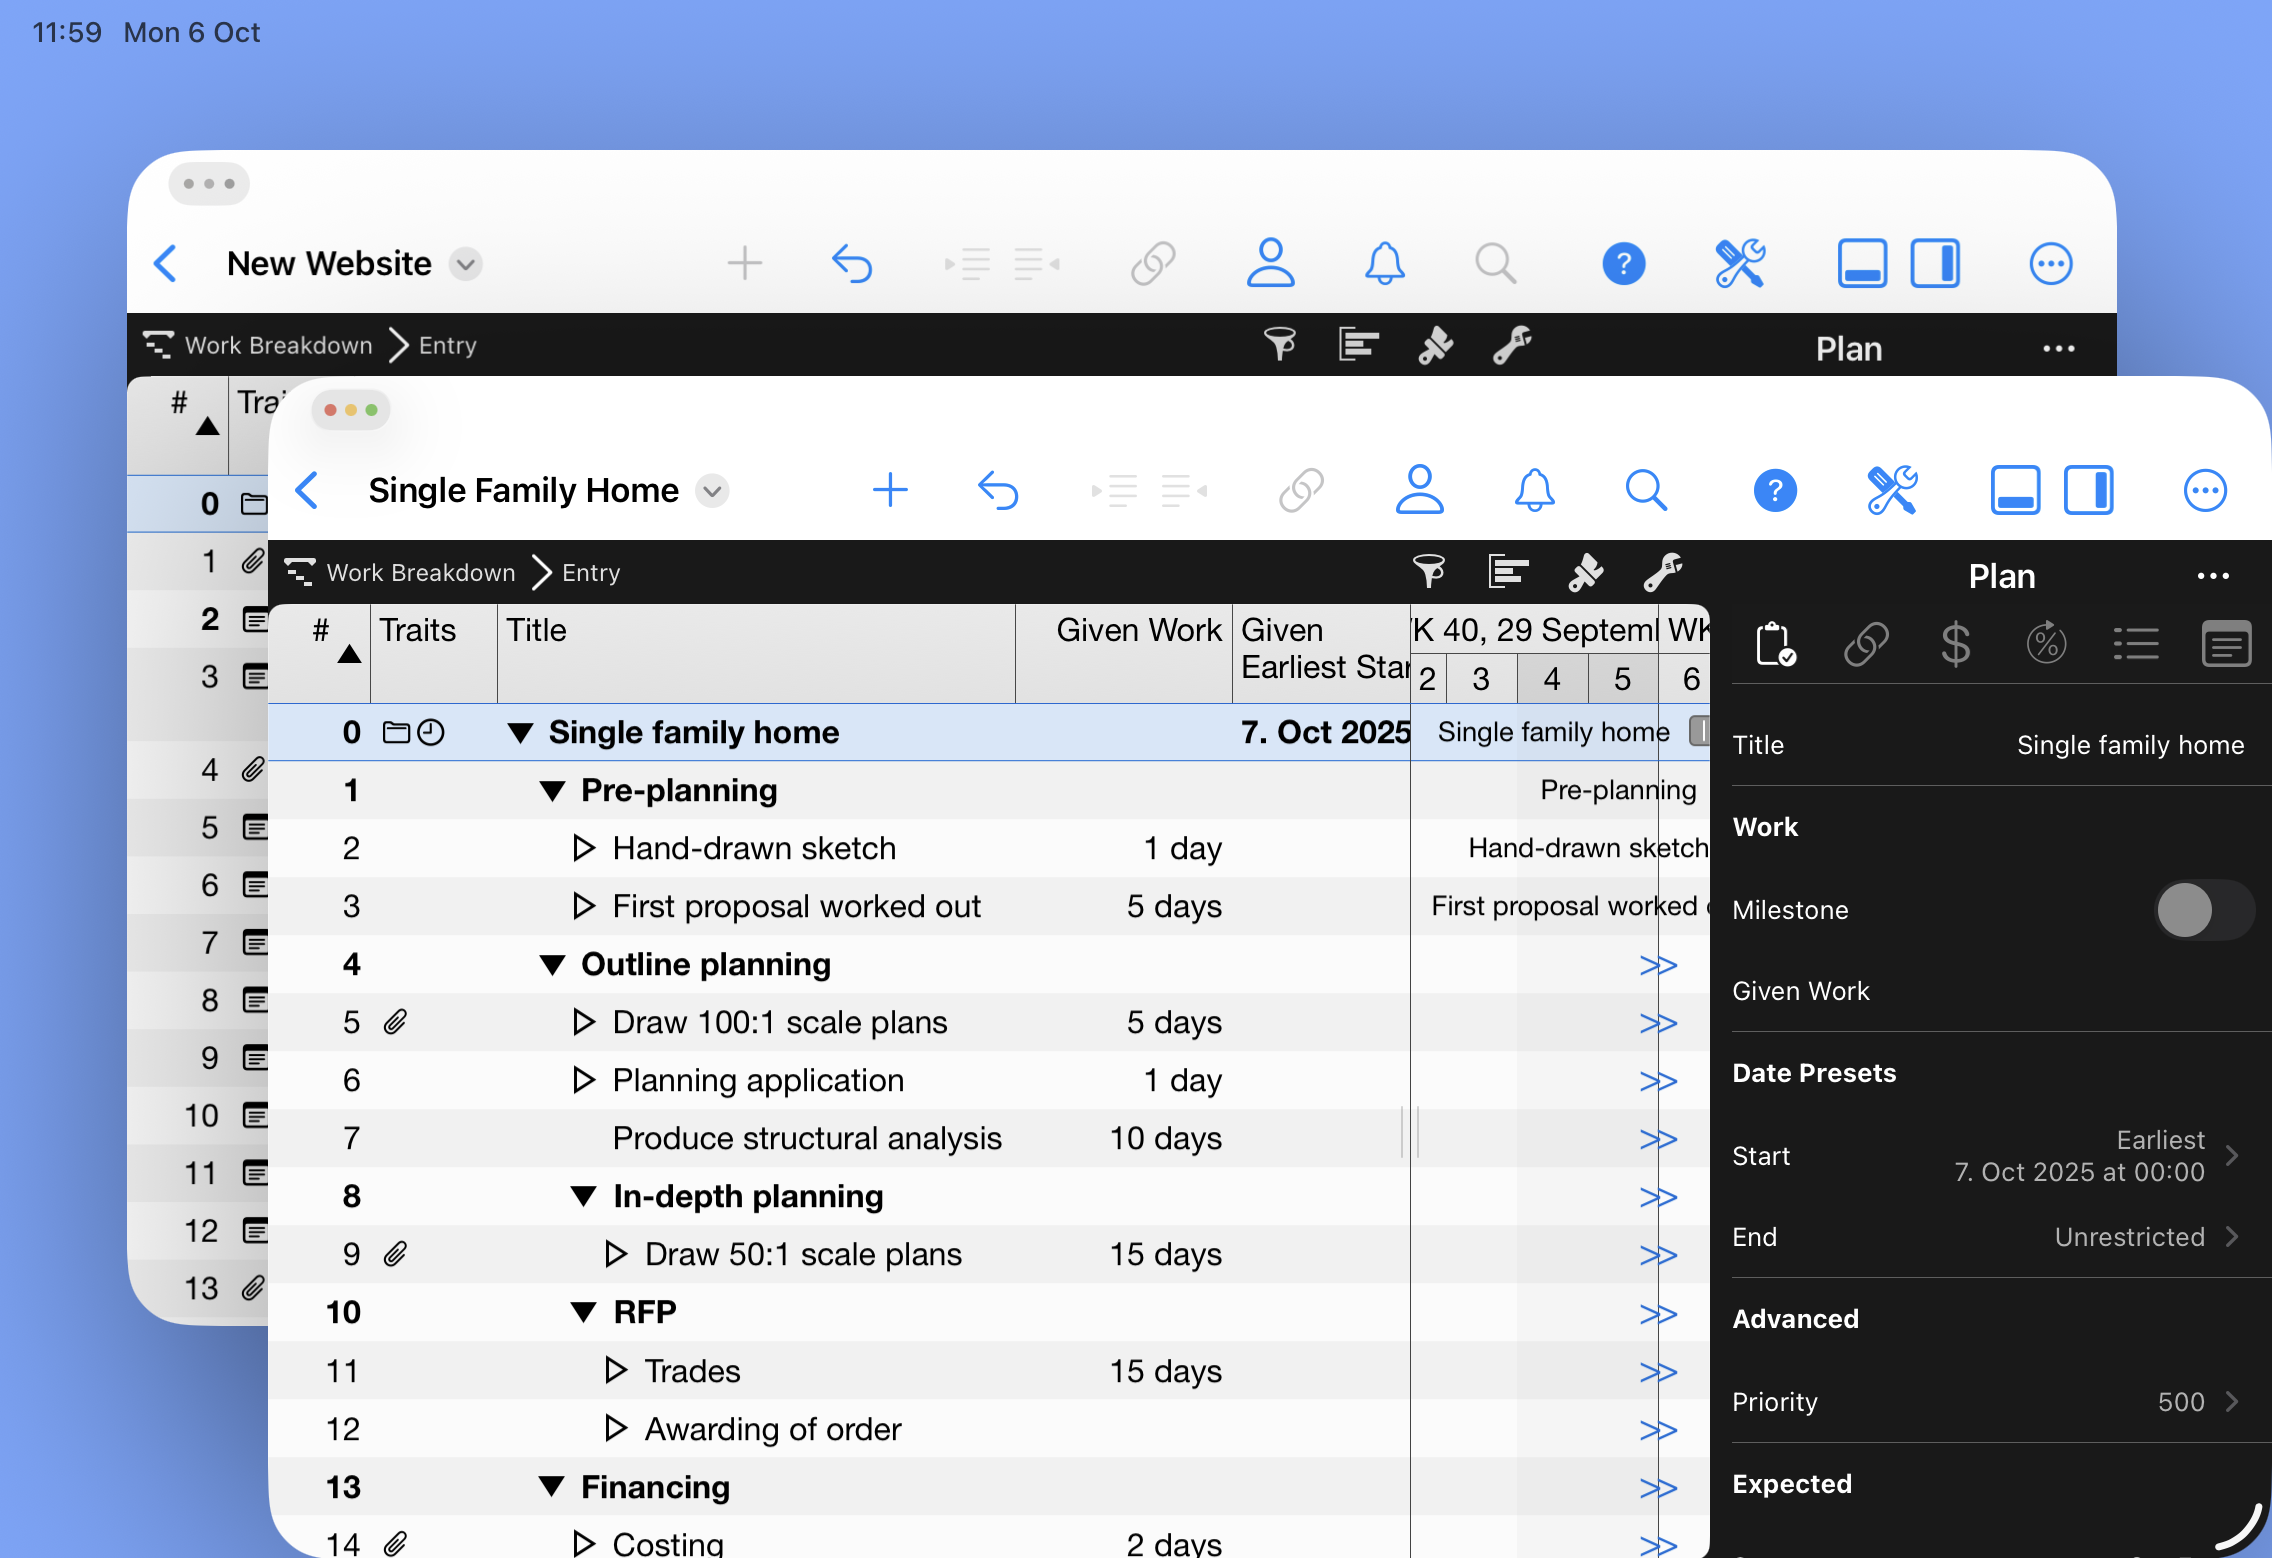
Task: Click the Entry breadcrumb item
Action: pyautogui.click(x=590, y=572)
